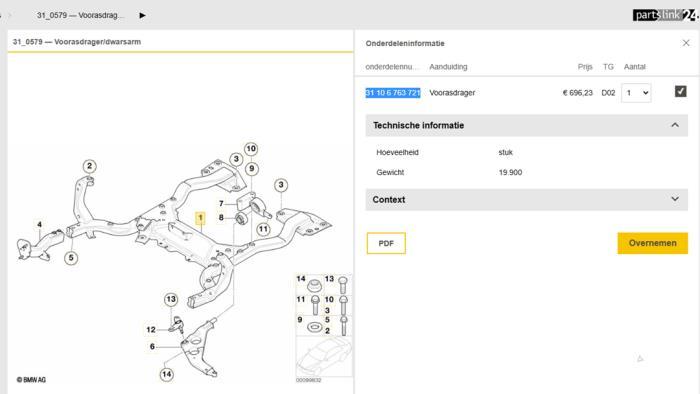Collapse the Technische informatie section

coord(675,125)
